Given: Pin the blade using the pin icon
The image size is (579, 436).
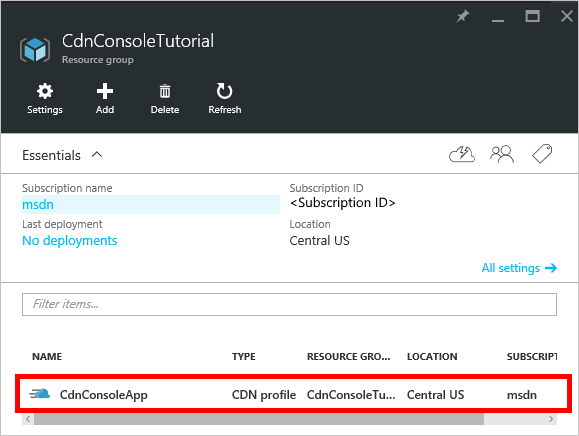Looking at the screenshot, I should 463,16.
